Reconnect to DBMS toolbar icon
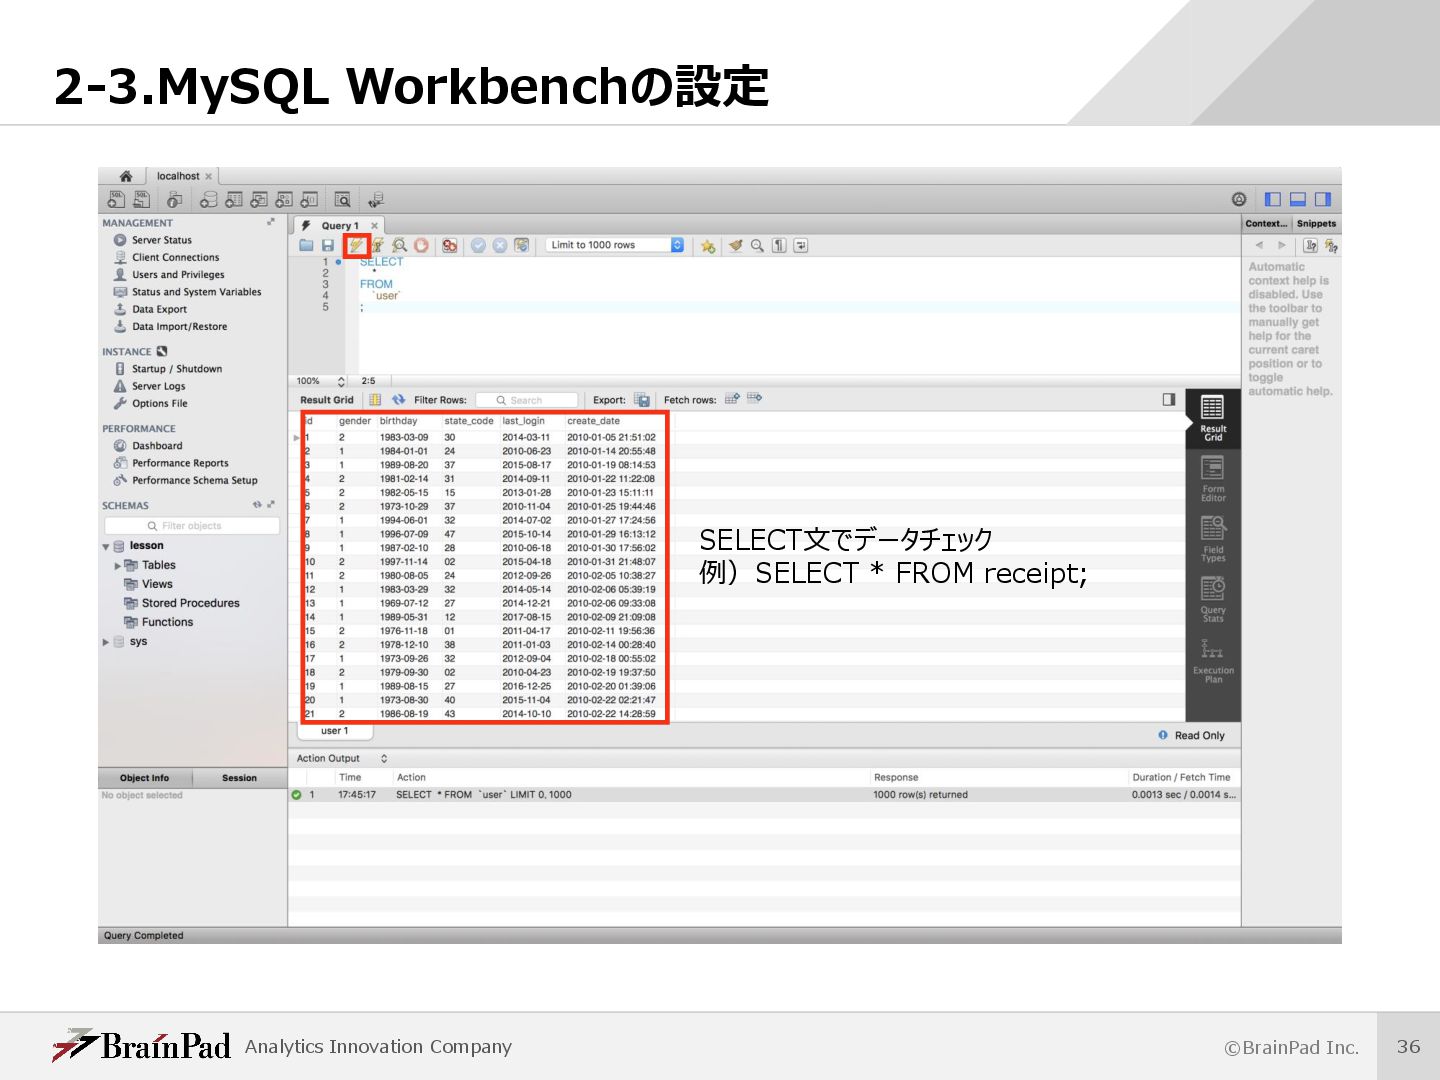The height and width of the screenshot is (1080, 1440). tap(376, 199)
